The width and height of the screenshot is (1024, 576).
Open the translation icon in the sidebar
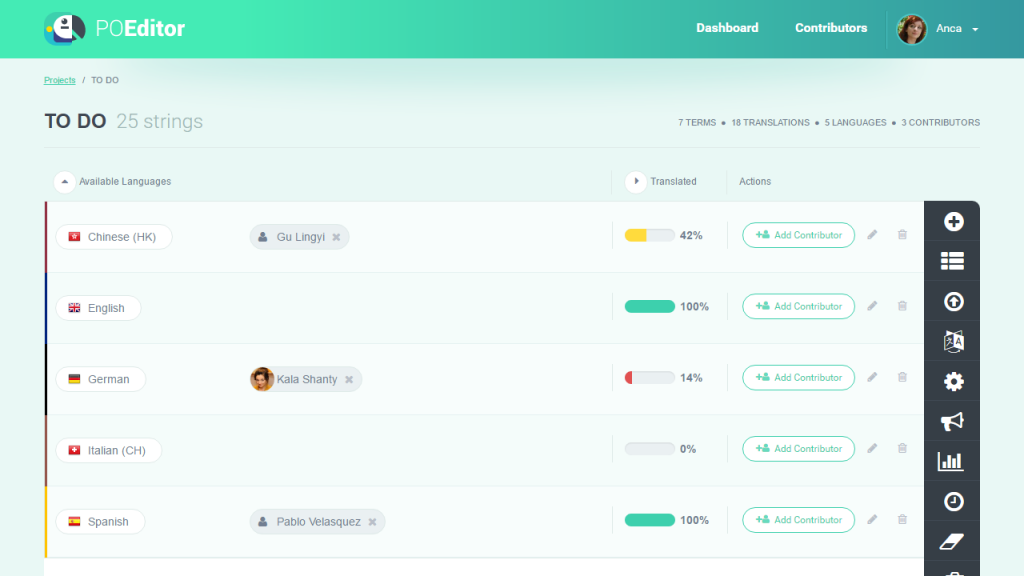coord(953,341)
